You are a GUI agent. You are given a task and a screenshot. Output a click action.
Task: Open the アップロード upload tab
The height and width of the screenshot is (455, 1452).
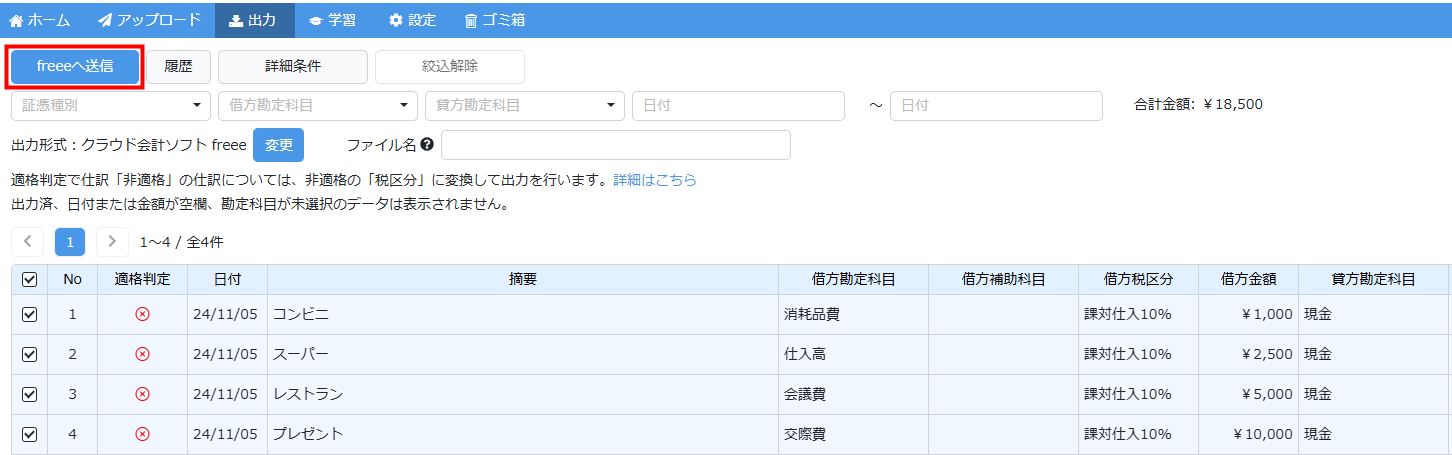tap(149, 20)
